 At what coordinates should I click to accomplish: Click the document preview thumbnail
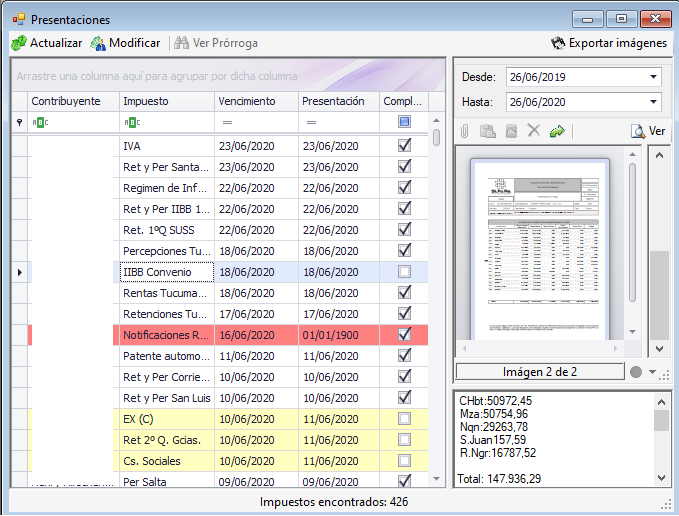541,249
